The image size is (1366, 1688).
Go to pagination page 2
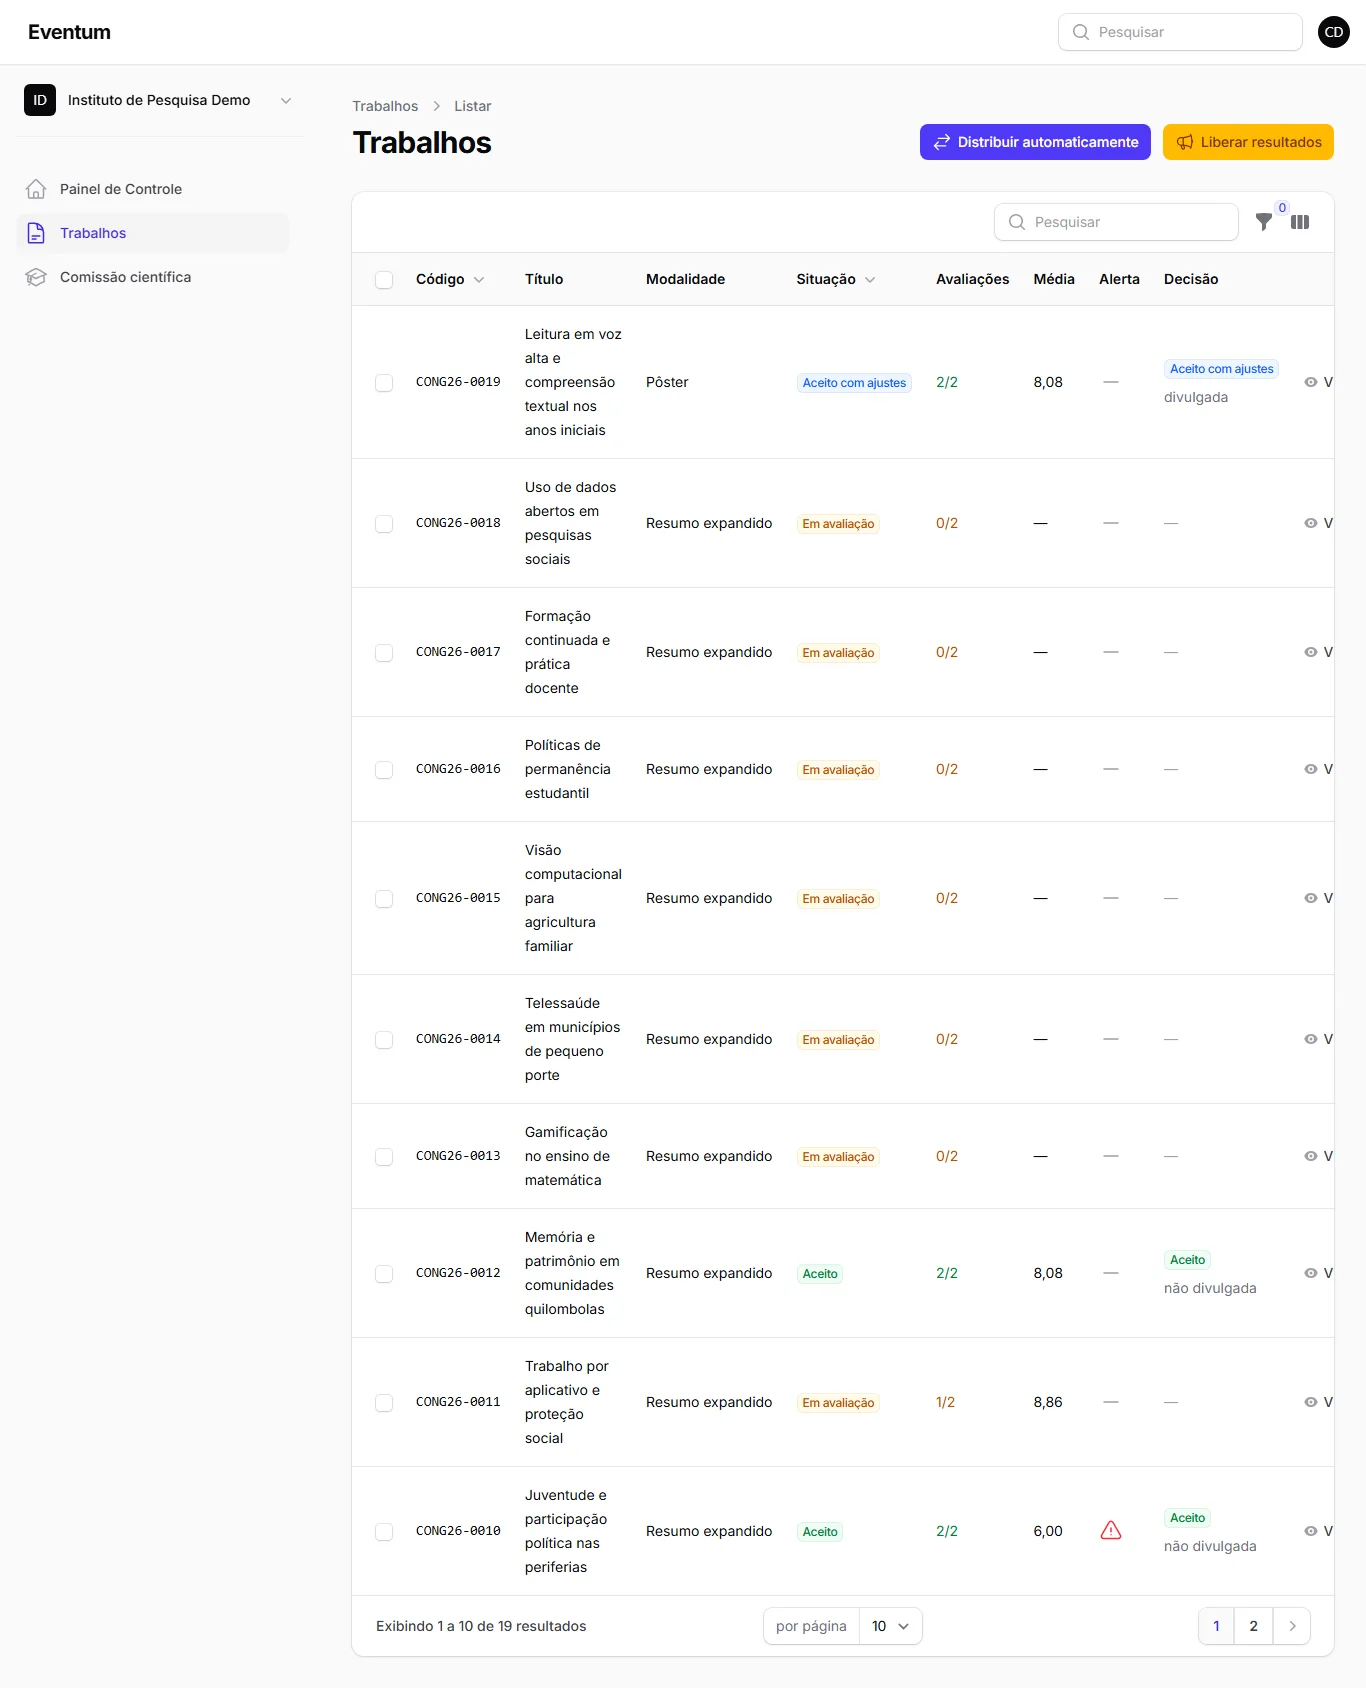click(x=1253, y=1626)
